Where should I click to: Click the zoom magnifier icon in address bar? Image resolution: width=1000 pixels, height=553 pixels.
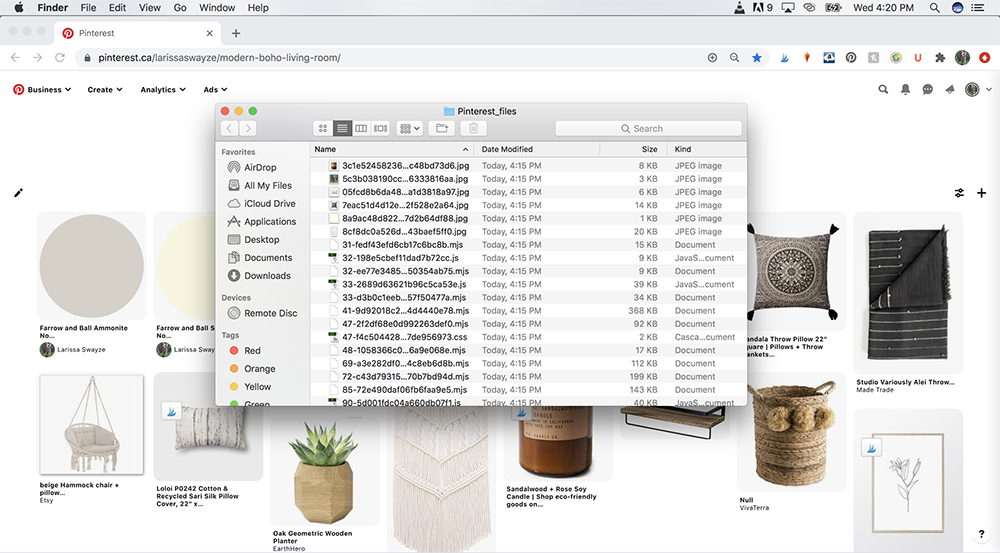point(735,57)
